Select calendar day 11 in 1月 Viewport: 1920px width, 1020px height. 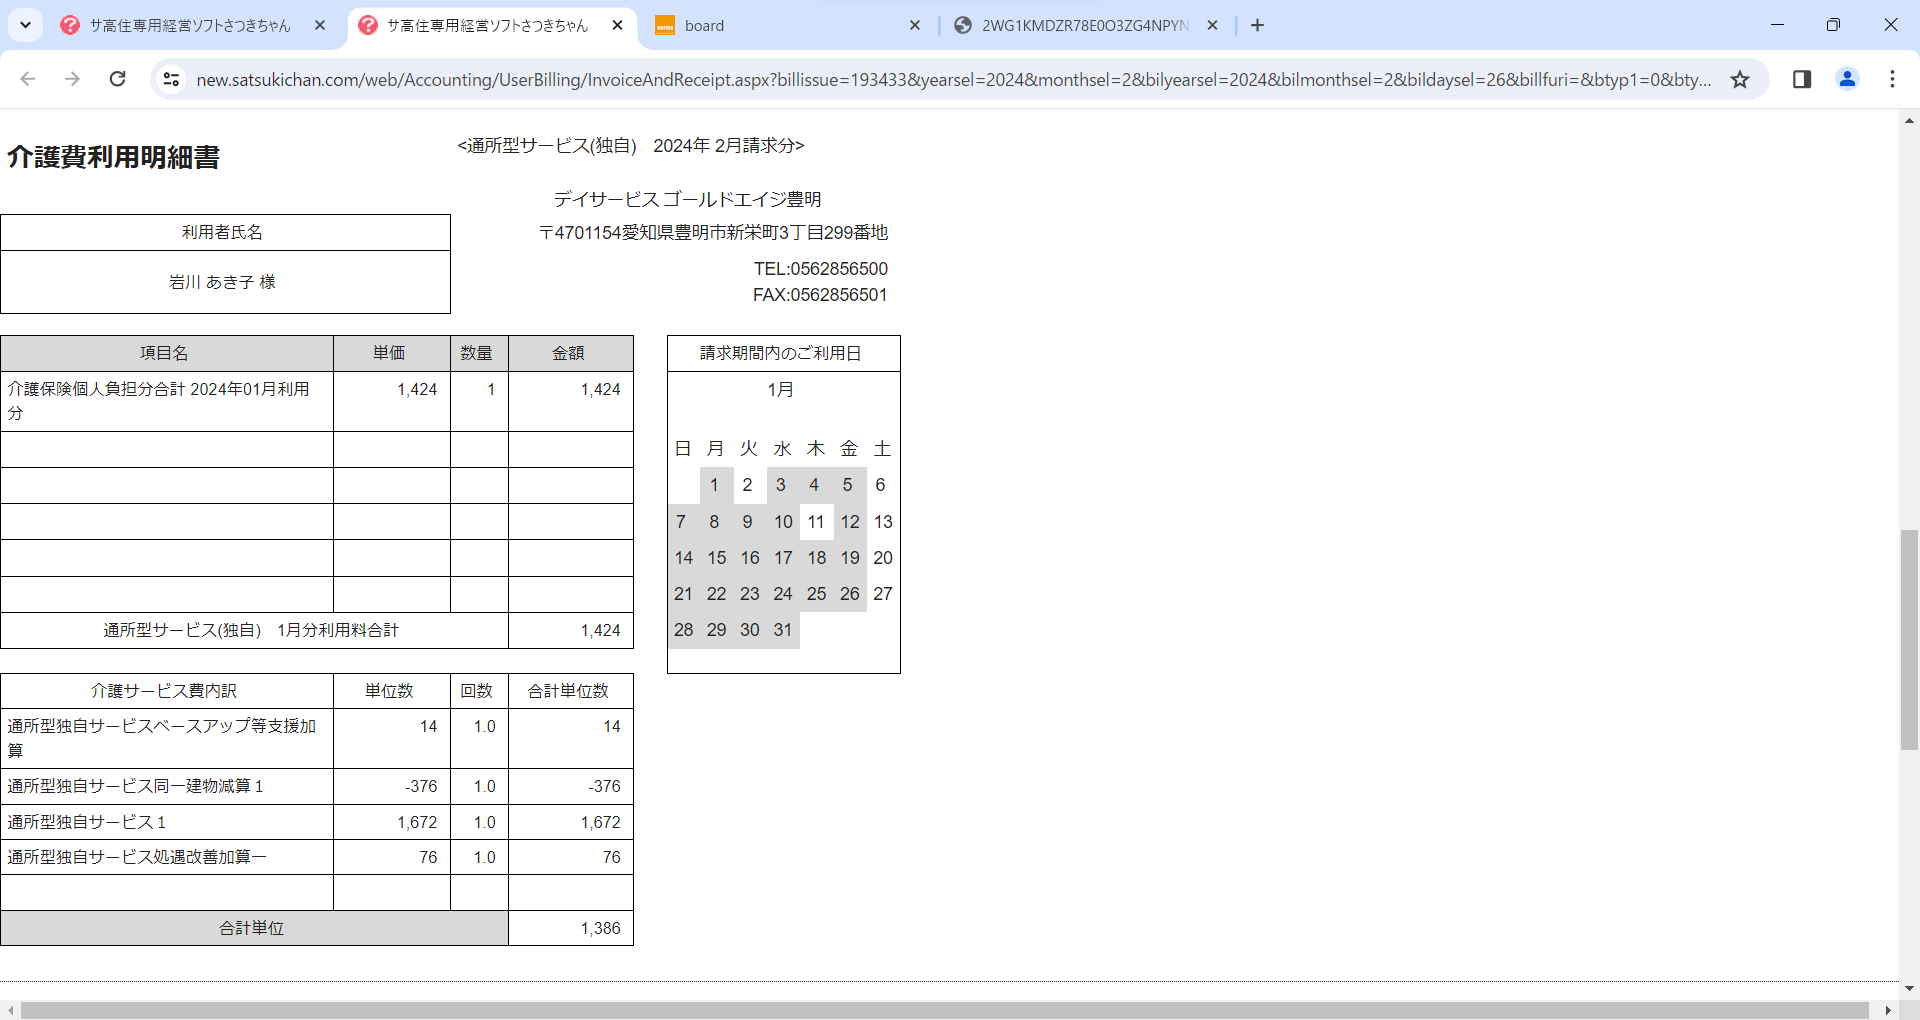816,522
